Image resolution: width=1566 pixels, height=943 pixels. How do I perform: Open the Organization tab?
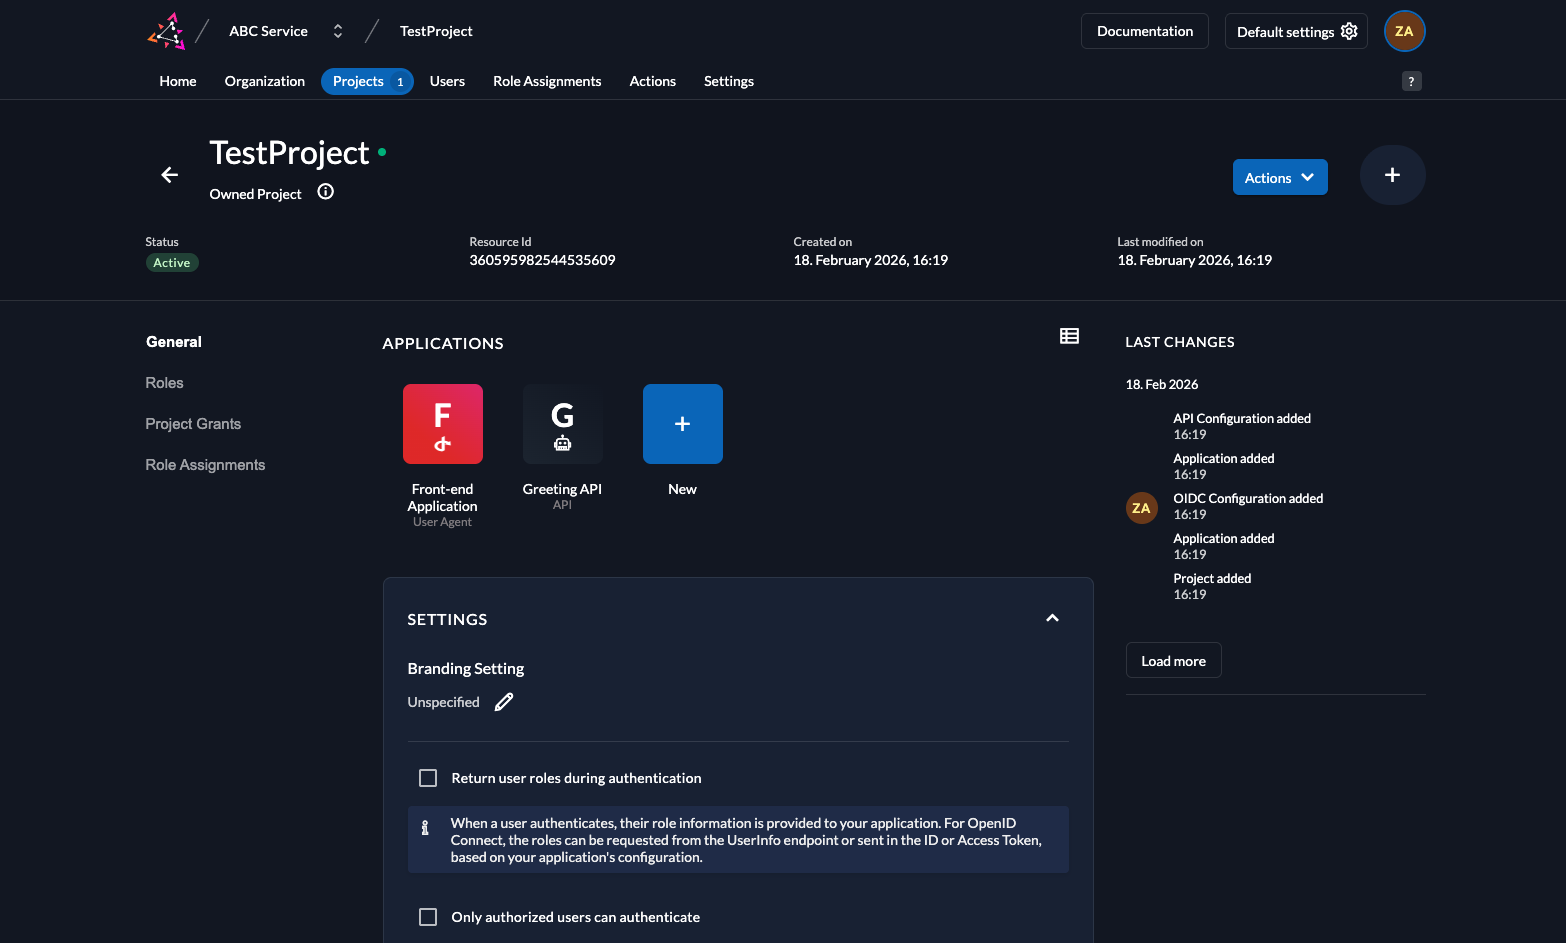point(264,81)
